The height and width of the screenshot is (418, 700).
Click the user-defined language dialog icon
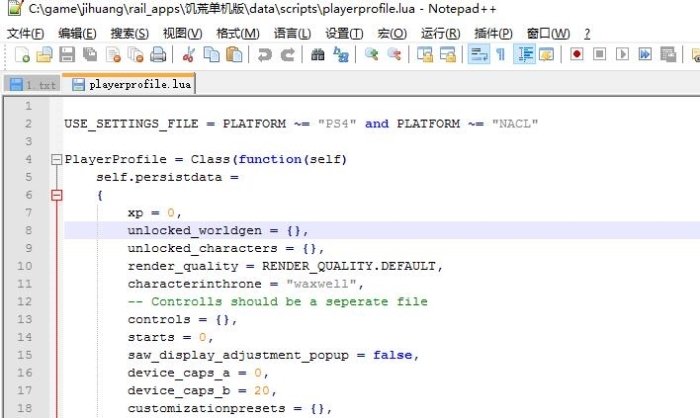click(x=546, y=54)
